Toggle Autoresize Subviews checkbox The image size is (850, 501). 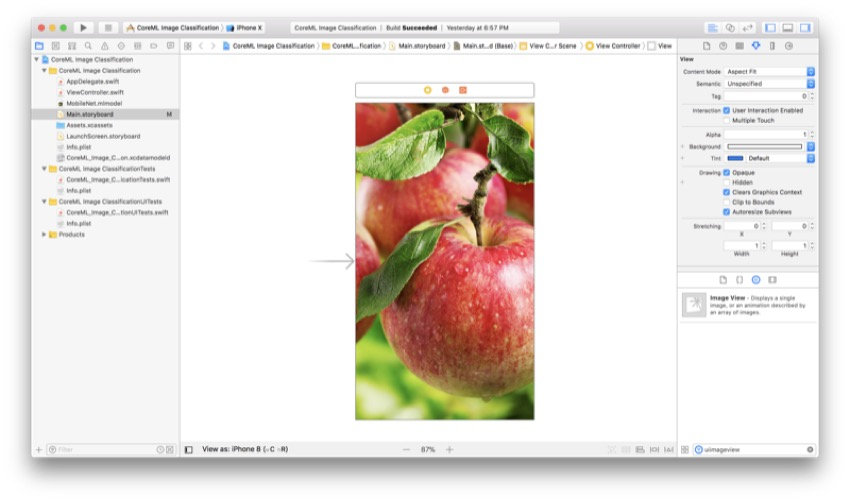(726, 212)
